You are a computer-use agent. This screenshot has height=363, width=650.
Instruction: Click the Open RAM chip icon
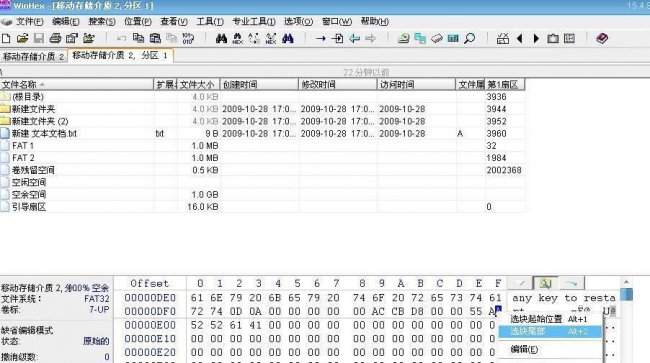(x=437, y=39)
